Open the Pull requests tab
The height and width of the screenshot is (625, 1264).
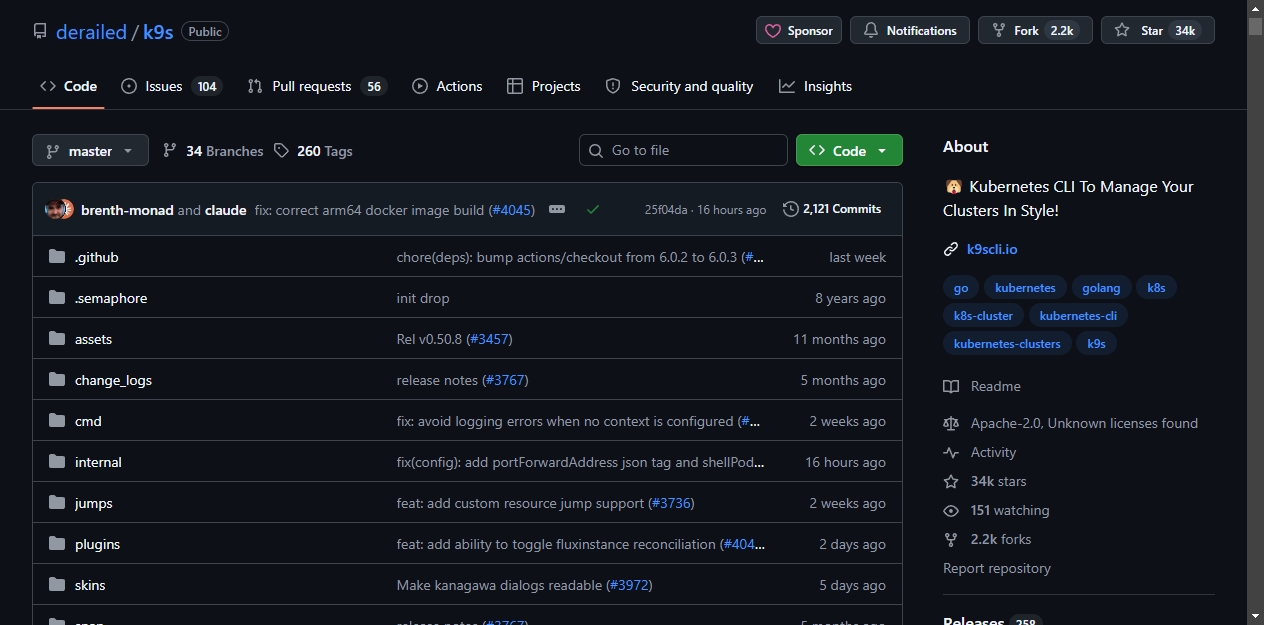click(x=317, y=86)
